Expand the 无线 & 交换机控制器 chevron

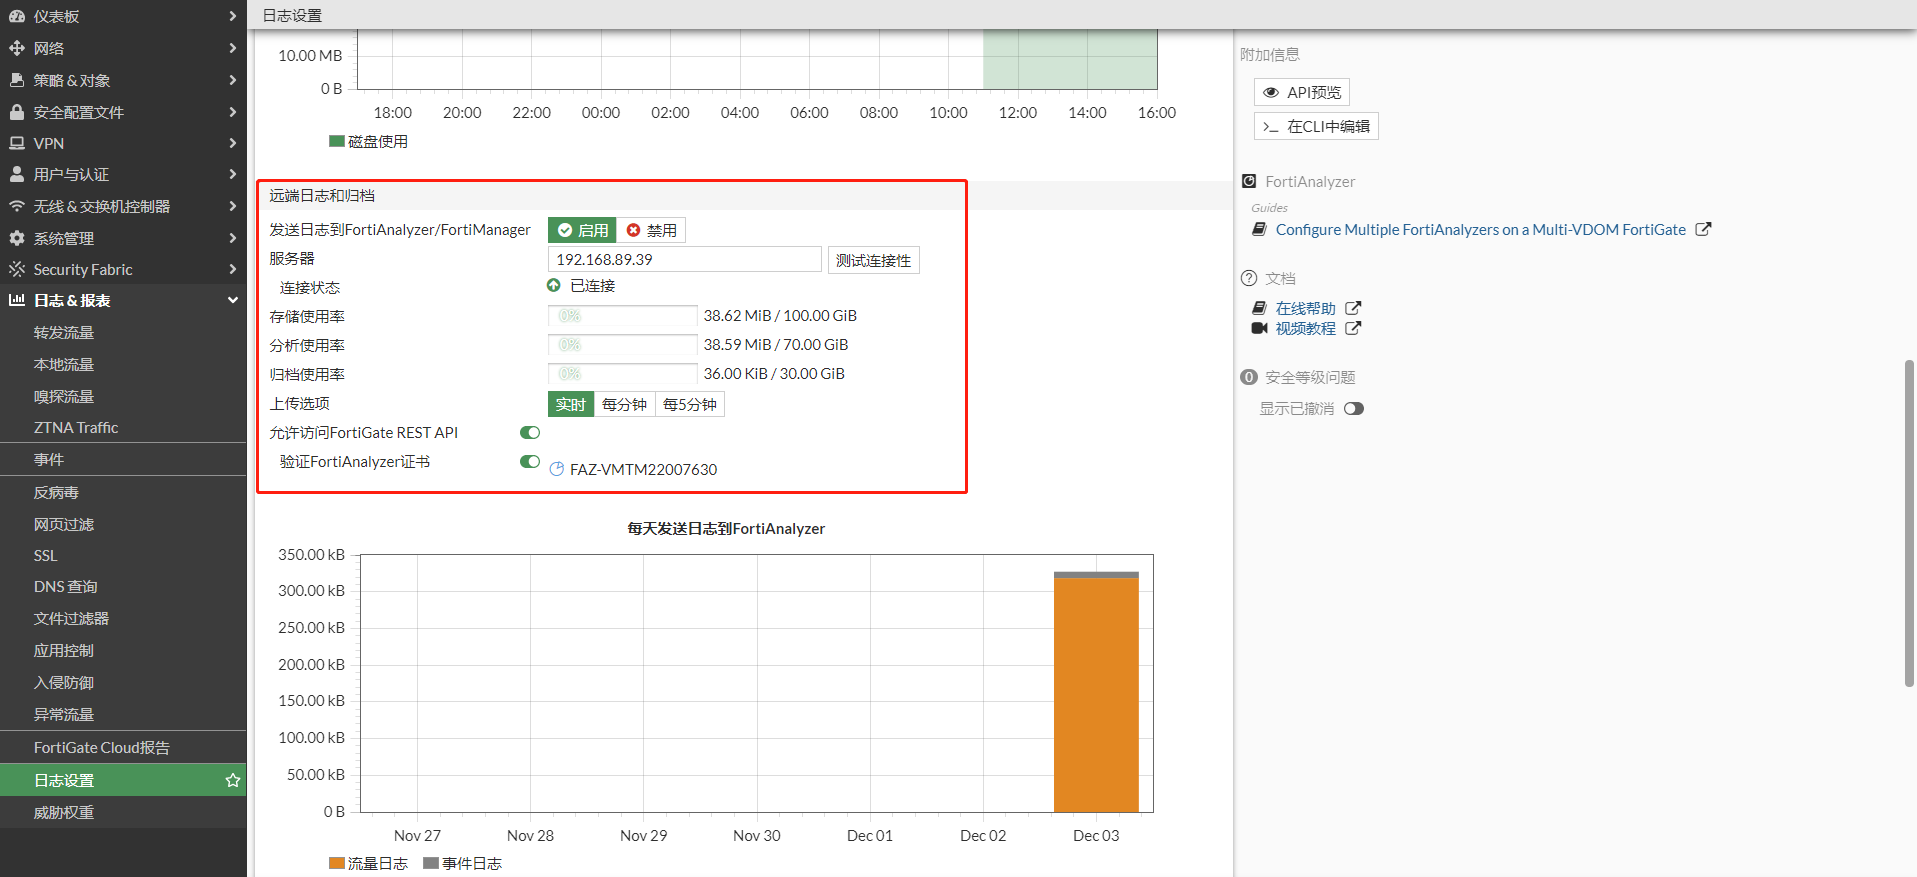click(233, 206)
